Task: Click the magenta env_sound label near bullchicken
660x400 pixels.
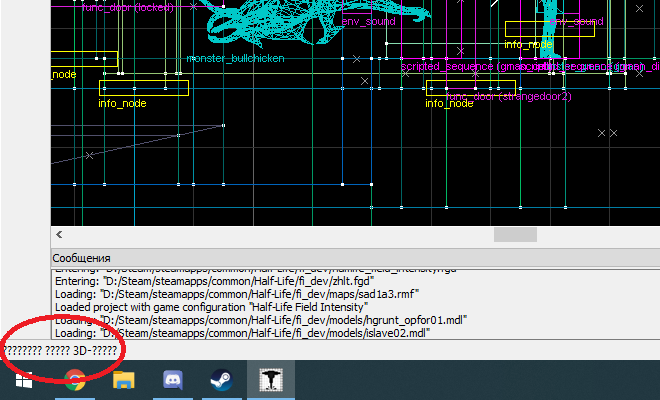Action: [x=369, y=21]
